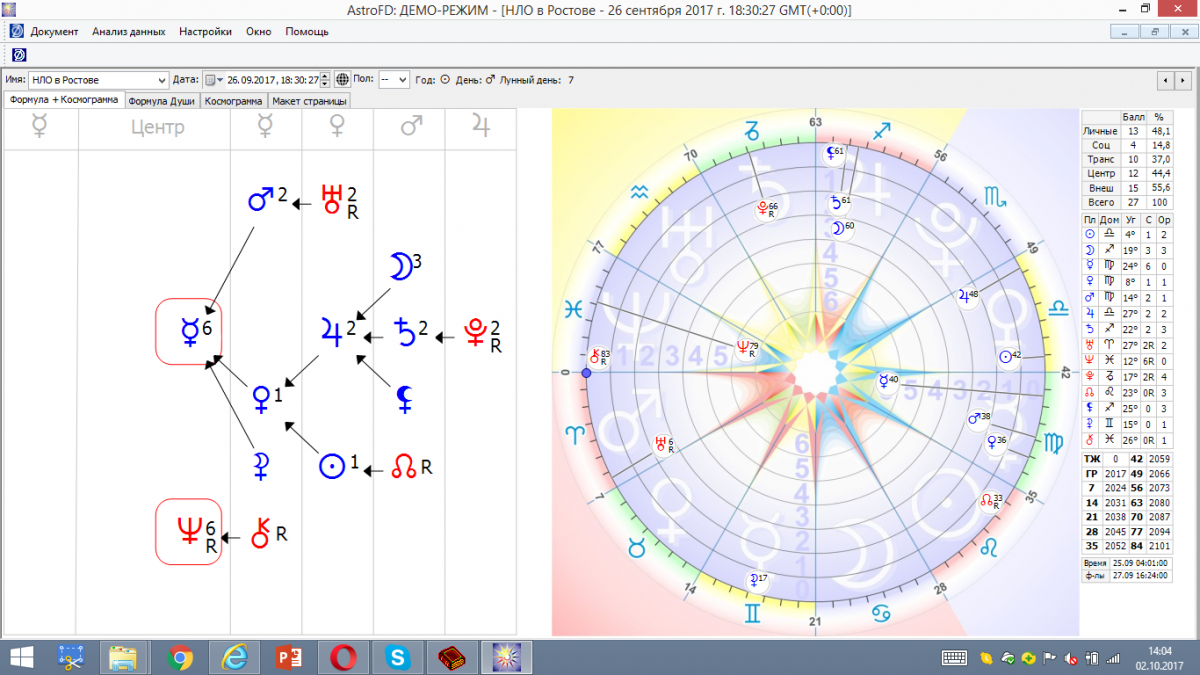Click the boxed Neptune symbol in formula
1200x675 pixels.
click(187, 531)
